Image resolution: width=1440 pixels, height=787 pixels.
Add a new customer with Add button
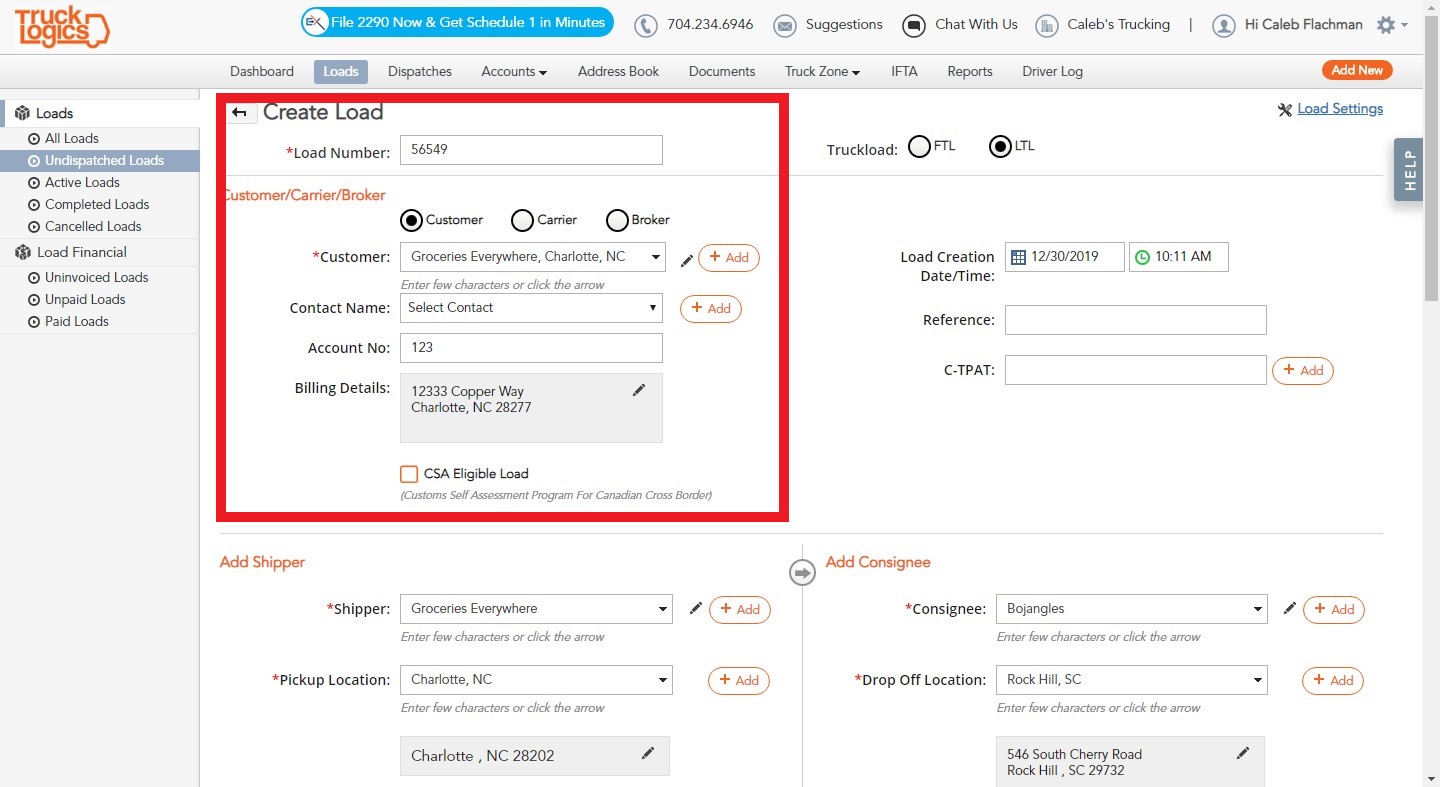729,257
